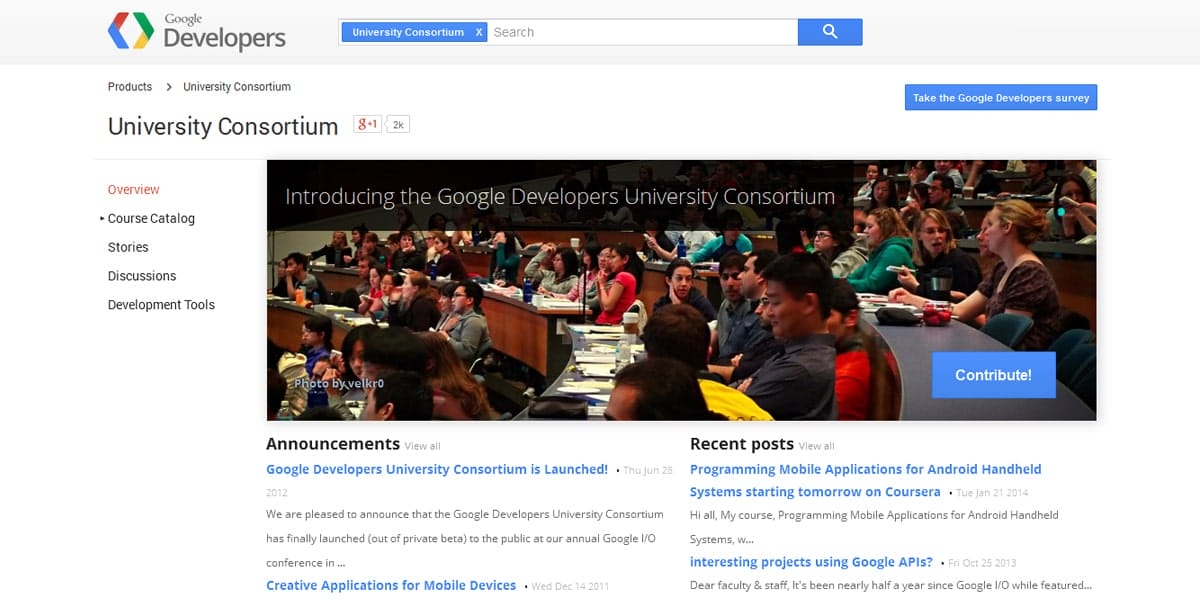Image resolution: width=1200 pixels, height=600 pixels.
Task: Click the 'Hi all, My course' post excerpt
Action: (x=874, y=527)
